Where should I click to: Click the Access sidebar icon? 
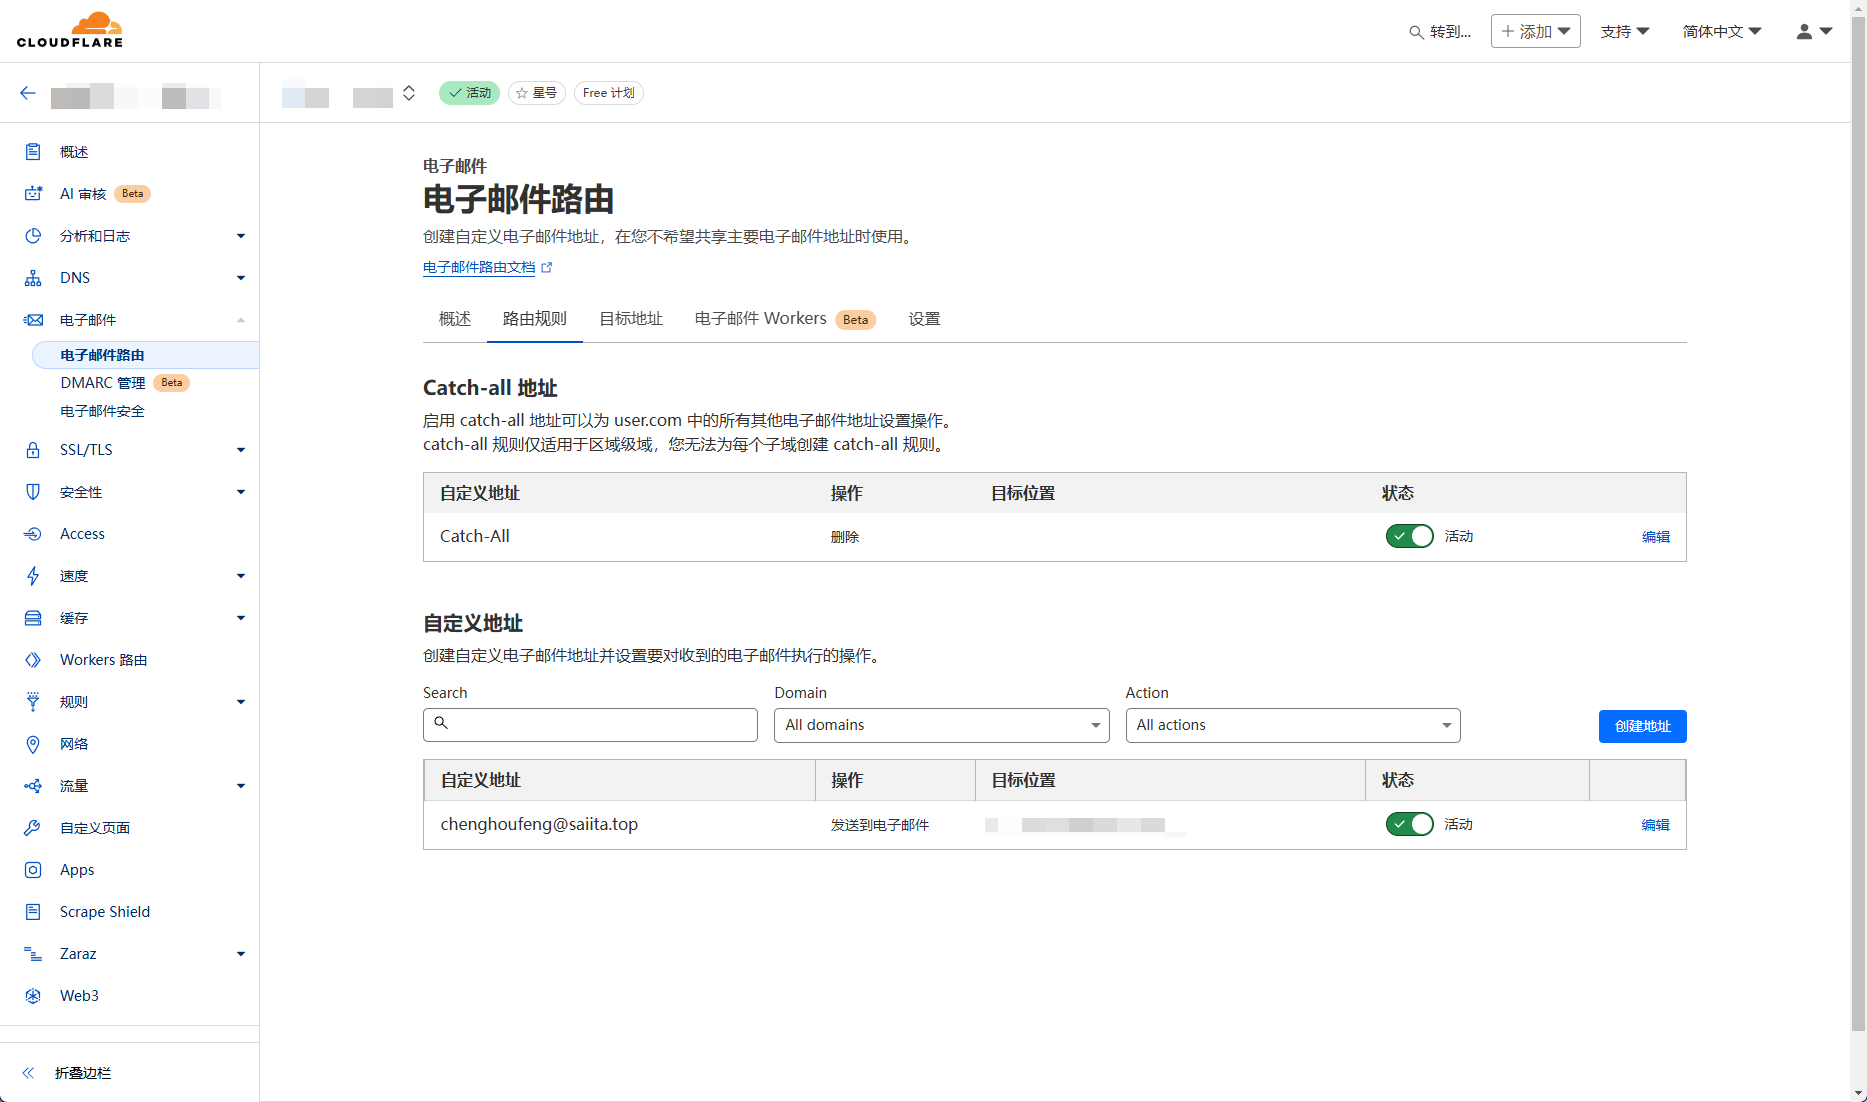pos(33,534)
